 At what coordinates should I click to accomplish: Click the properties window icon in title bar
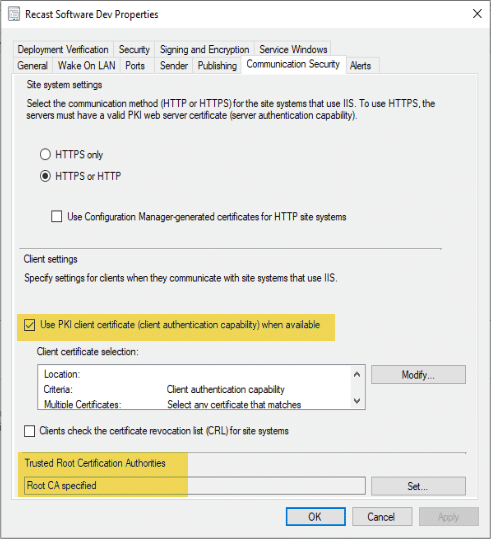[14, 14]
